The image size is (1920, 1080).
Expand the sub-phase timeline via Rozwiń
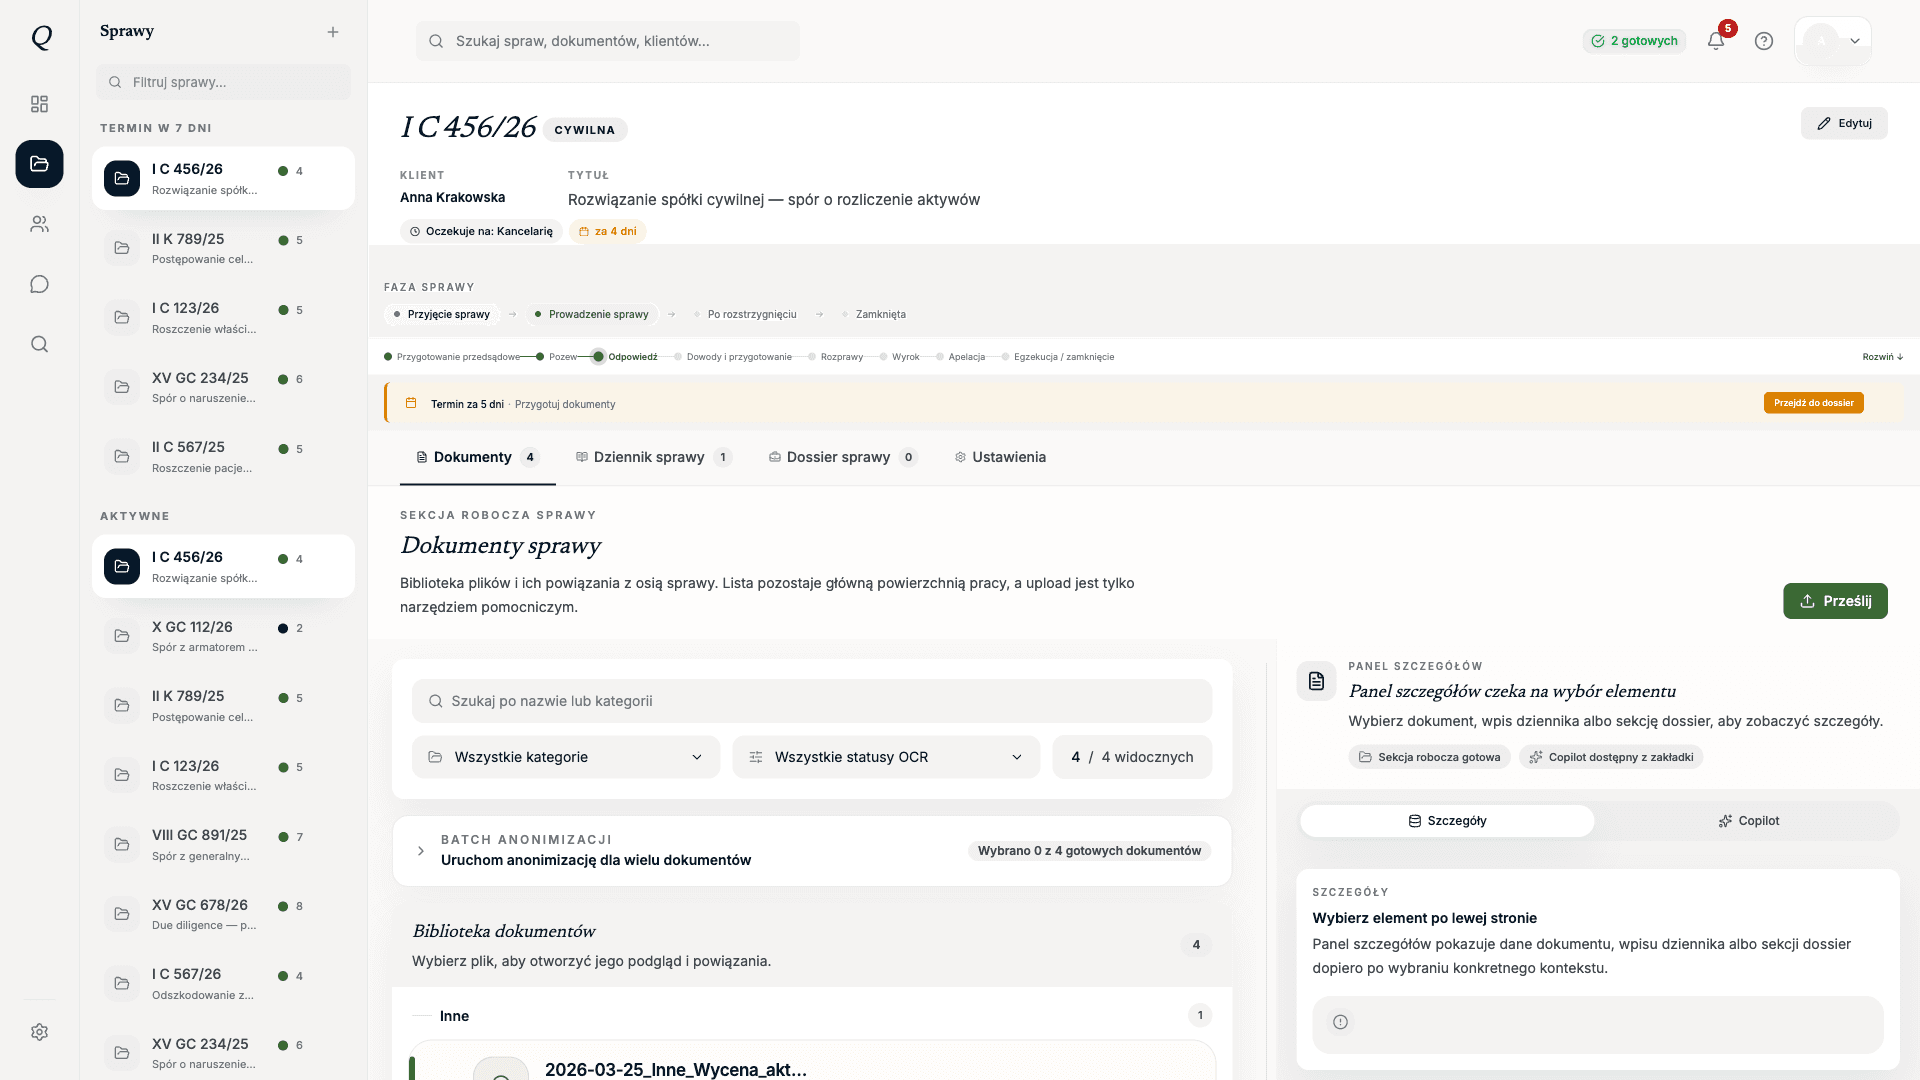tap(1881, 356)
